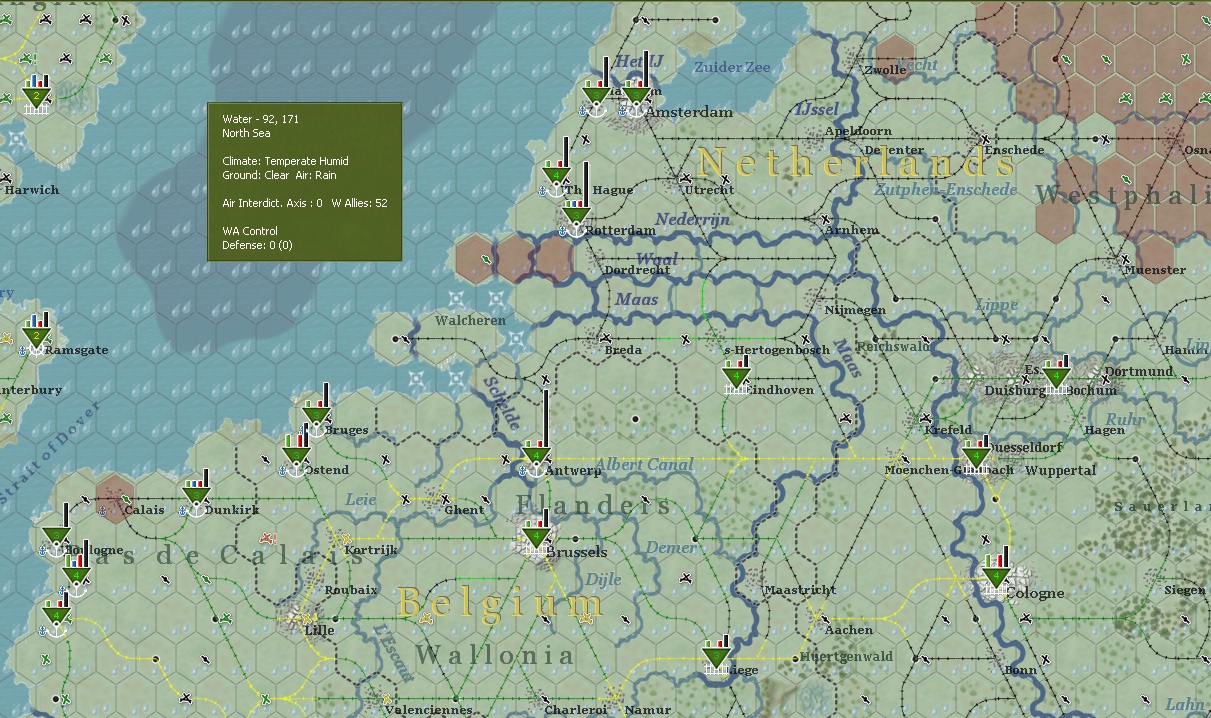Select the airfield marker at Arnhem
The height and width of the screenshot is (718, 1211).
pos(826,219)
